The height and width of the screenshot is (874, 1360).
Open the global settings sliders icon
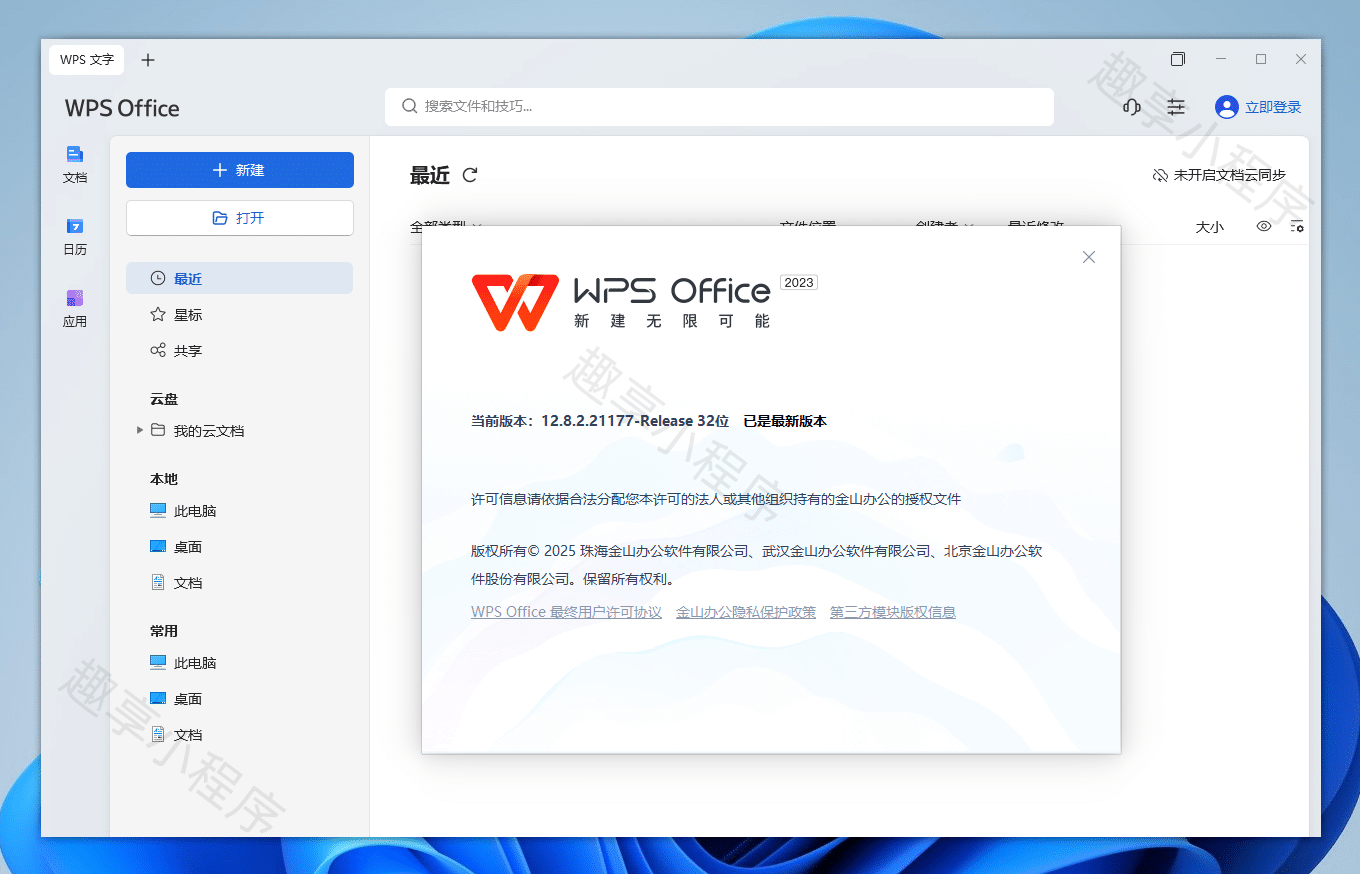[x=1176, y=107]
